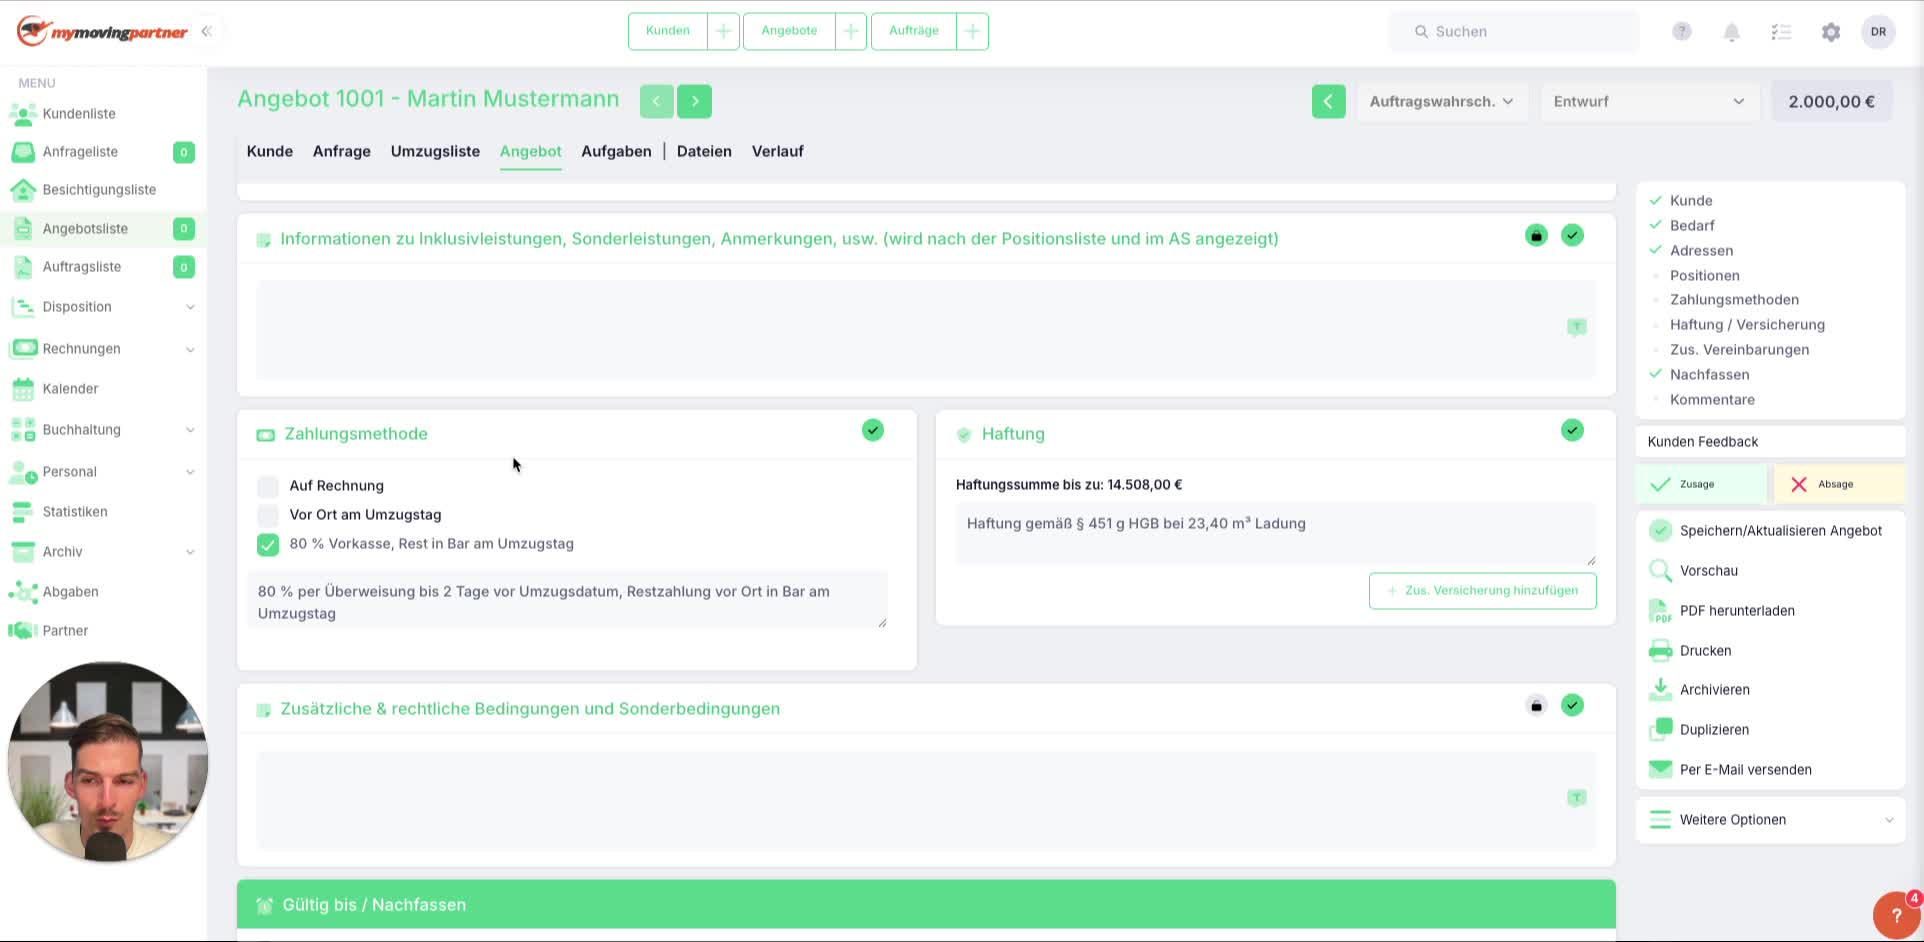The image size is (1924, 942).
Task: Go to next Angebot with right arrow
Action: pyautogui.click(x=695, y=101)
